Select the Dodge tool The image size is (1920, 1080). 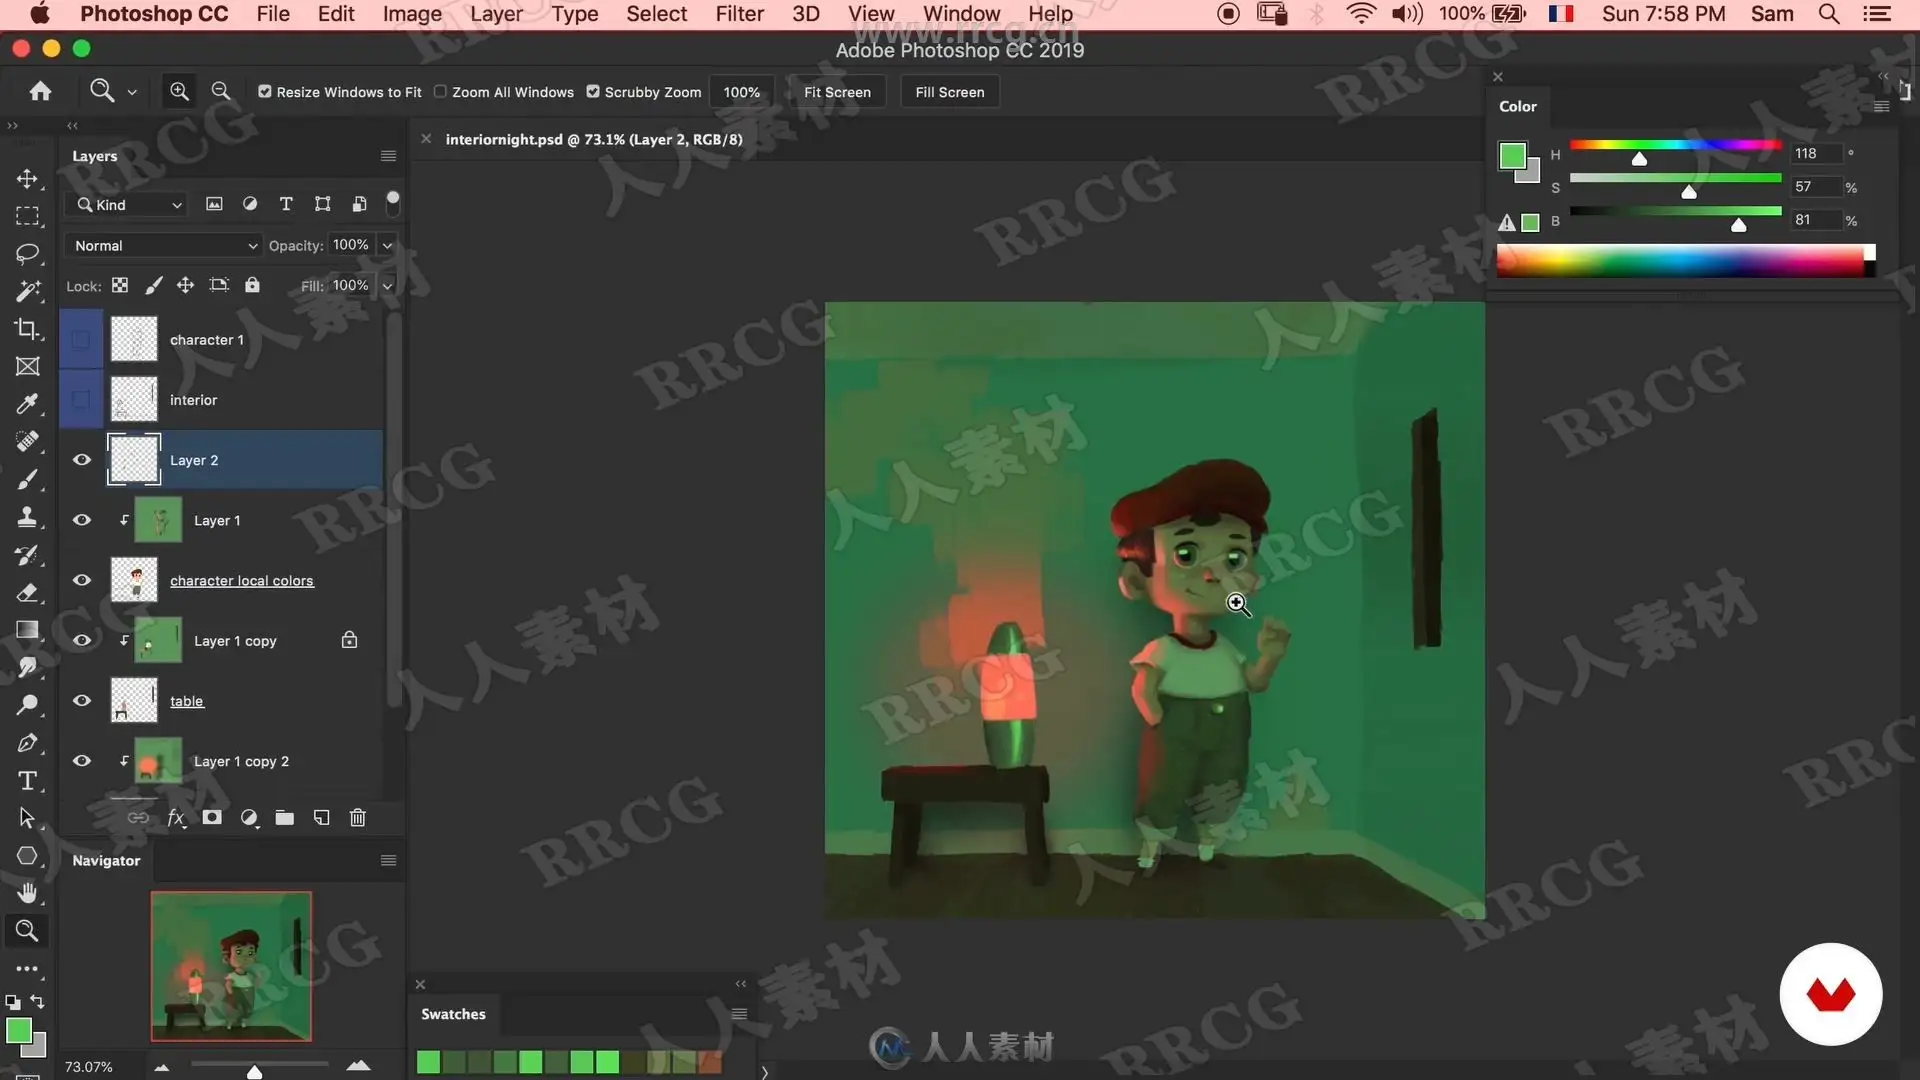tap(27, 705)
